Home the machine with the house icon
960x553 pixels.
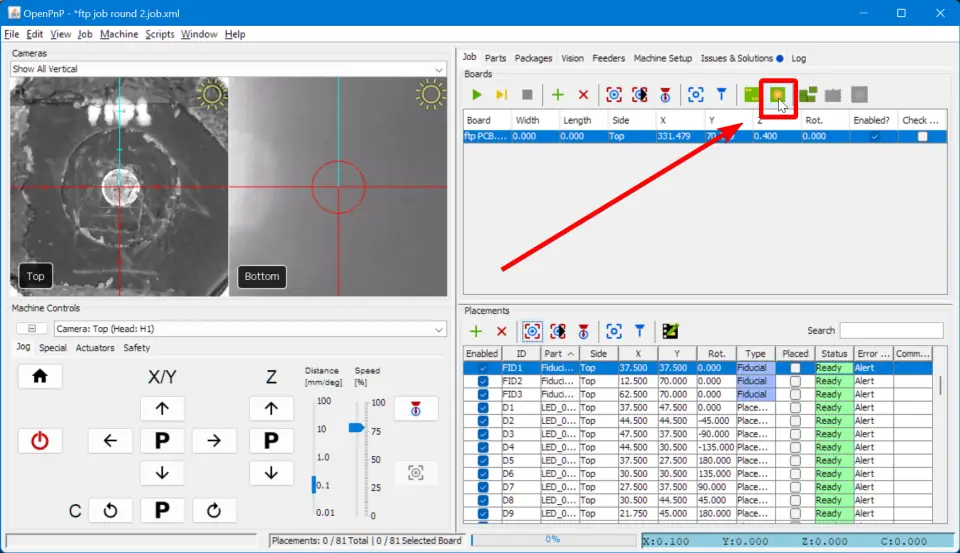click(x=40, y=376)
